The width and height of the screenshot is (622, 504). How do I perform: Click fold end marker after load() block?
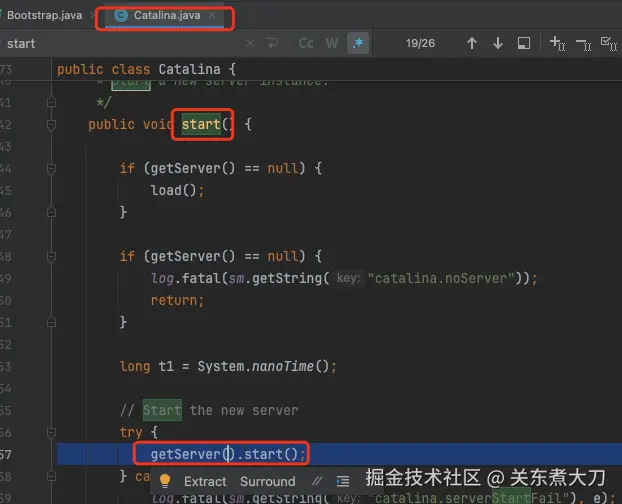51,213
